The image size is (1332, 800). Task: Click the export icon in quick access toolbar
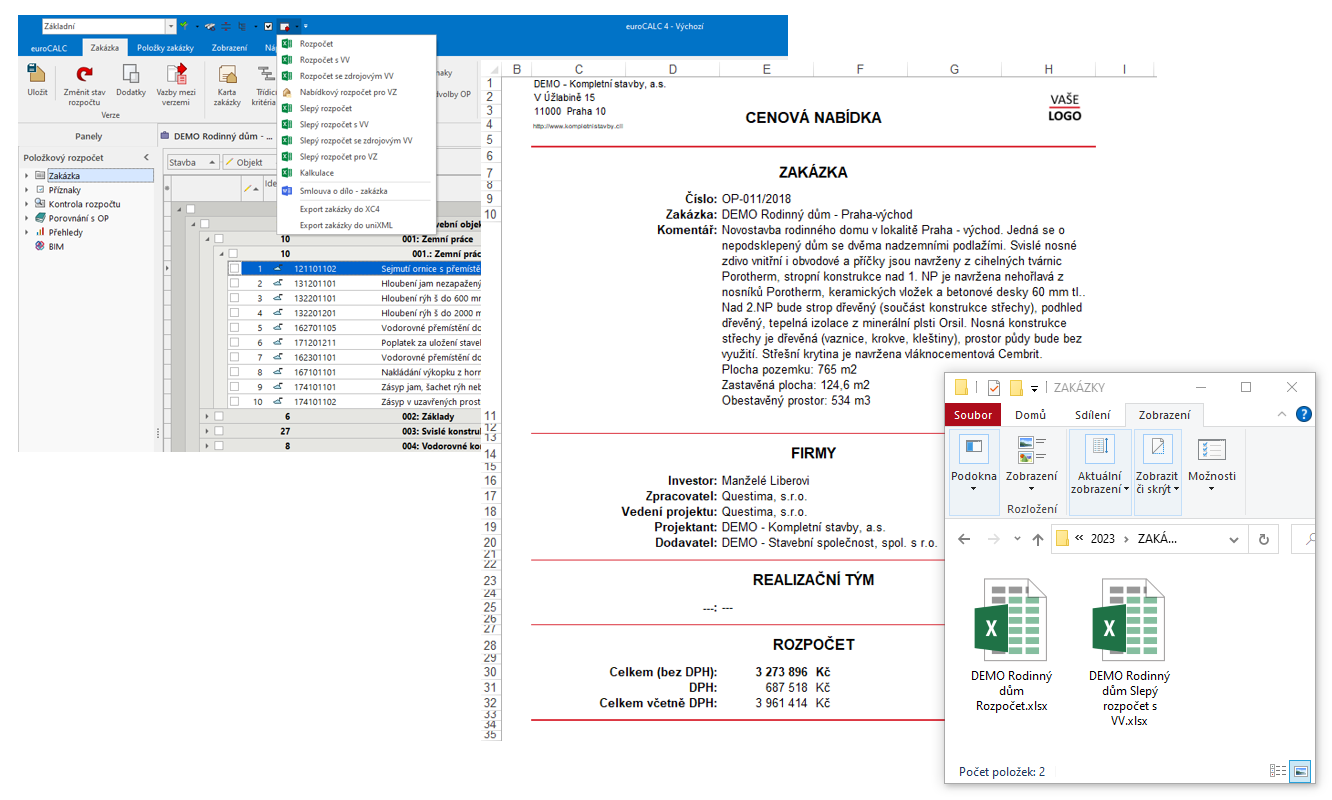tap(286, 26)
